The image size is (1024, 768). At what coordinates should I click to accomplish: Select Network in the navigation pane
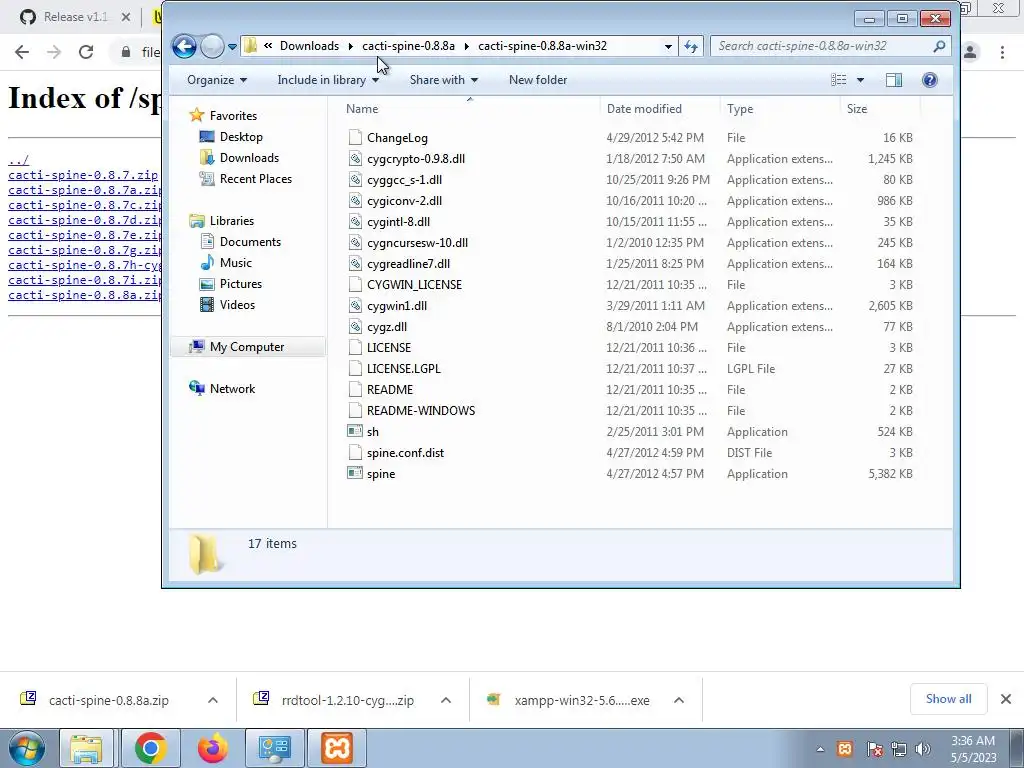pos(232,389)
